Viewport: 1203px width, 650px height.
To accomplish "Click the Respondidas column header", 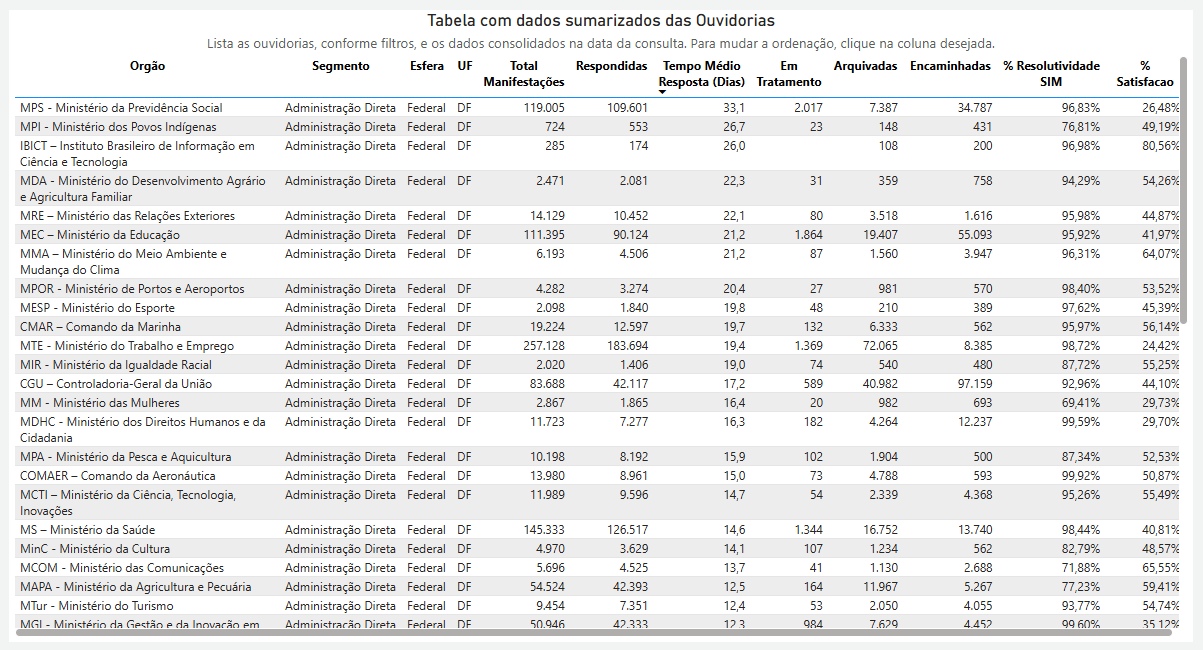I will point(611,67).
